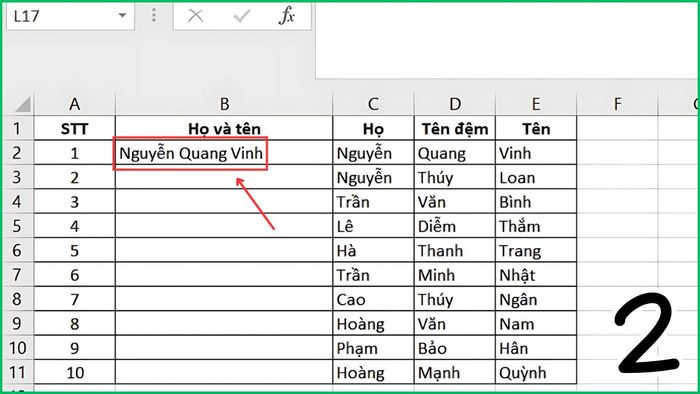Click the STT header cell
Viewport: 700px width, 394px height.
tap(75, 129)
